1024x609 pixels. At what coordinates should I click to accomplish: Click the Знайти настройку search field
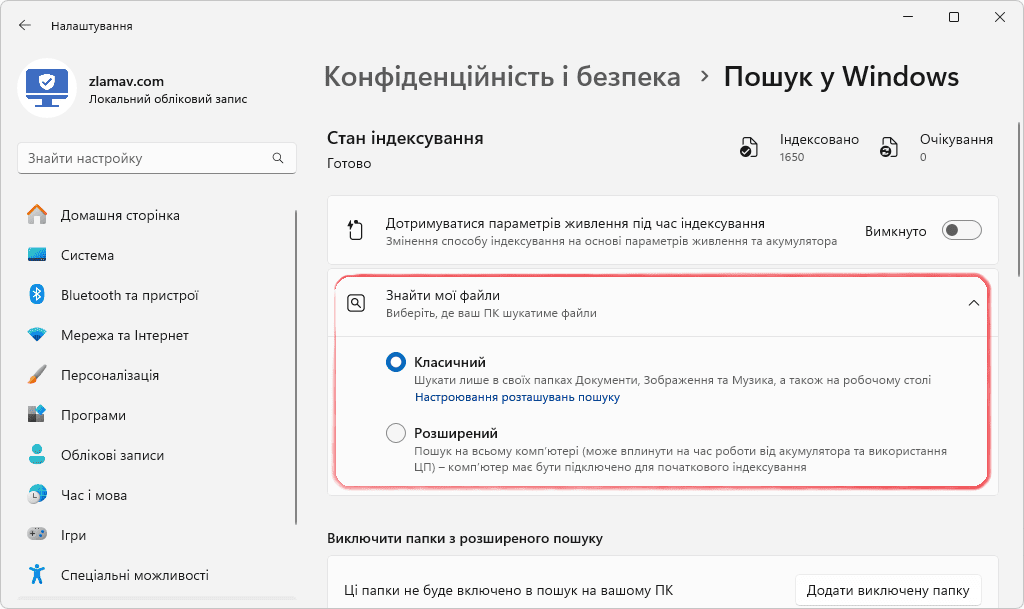[157, 159]
